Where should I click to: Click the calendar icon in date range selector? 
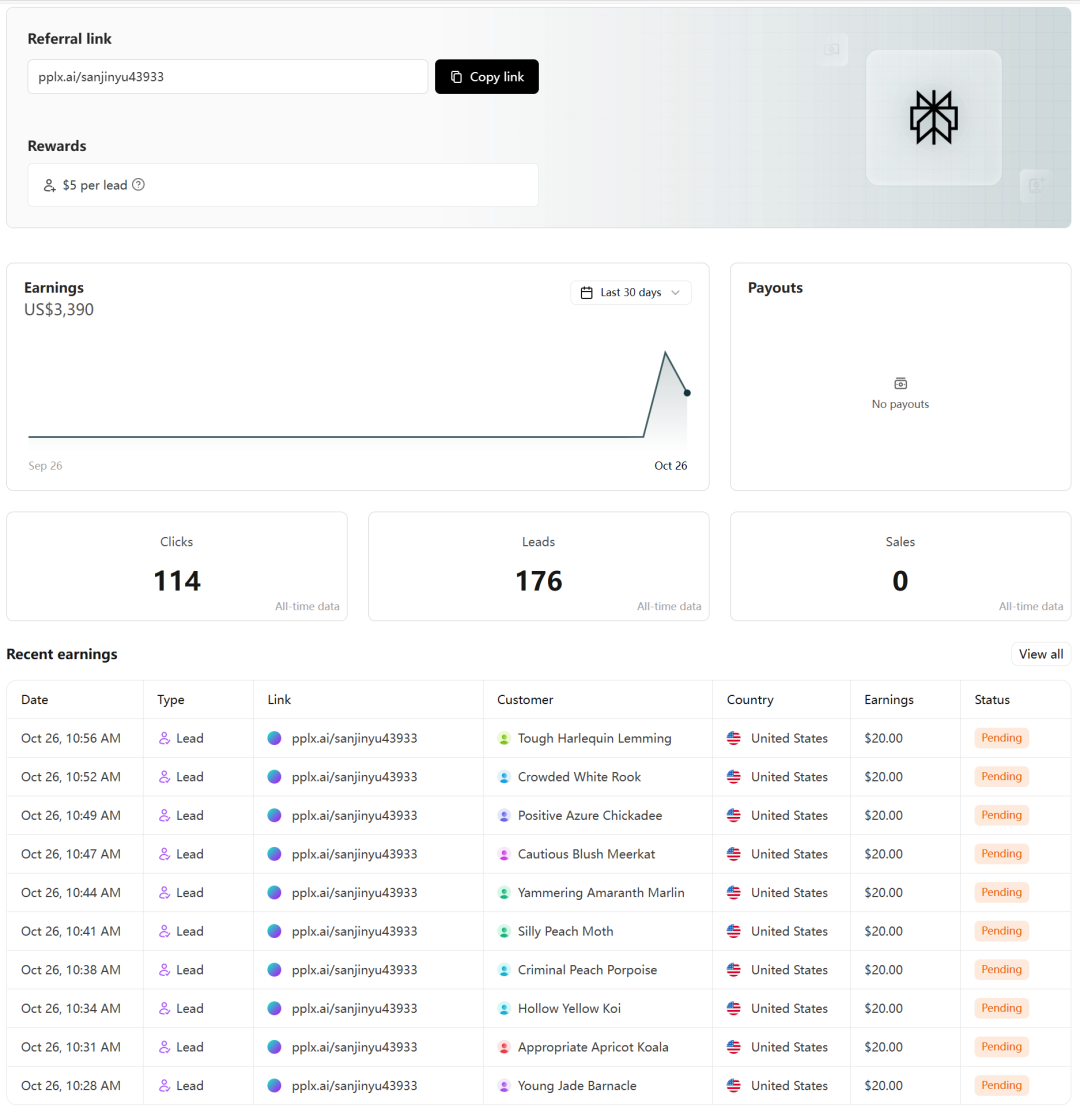[587, 293]
